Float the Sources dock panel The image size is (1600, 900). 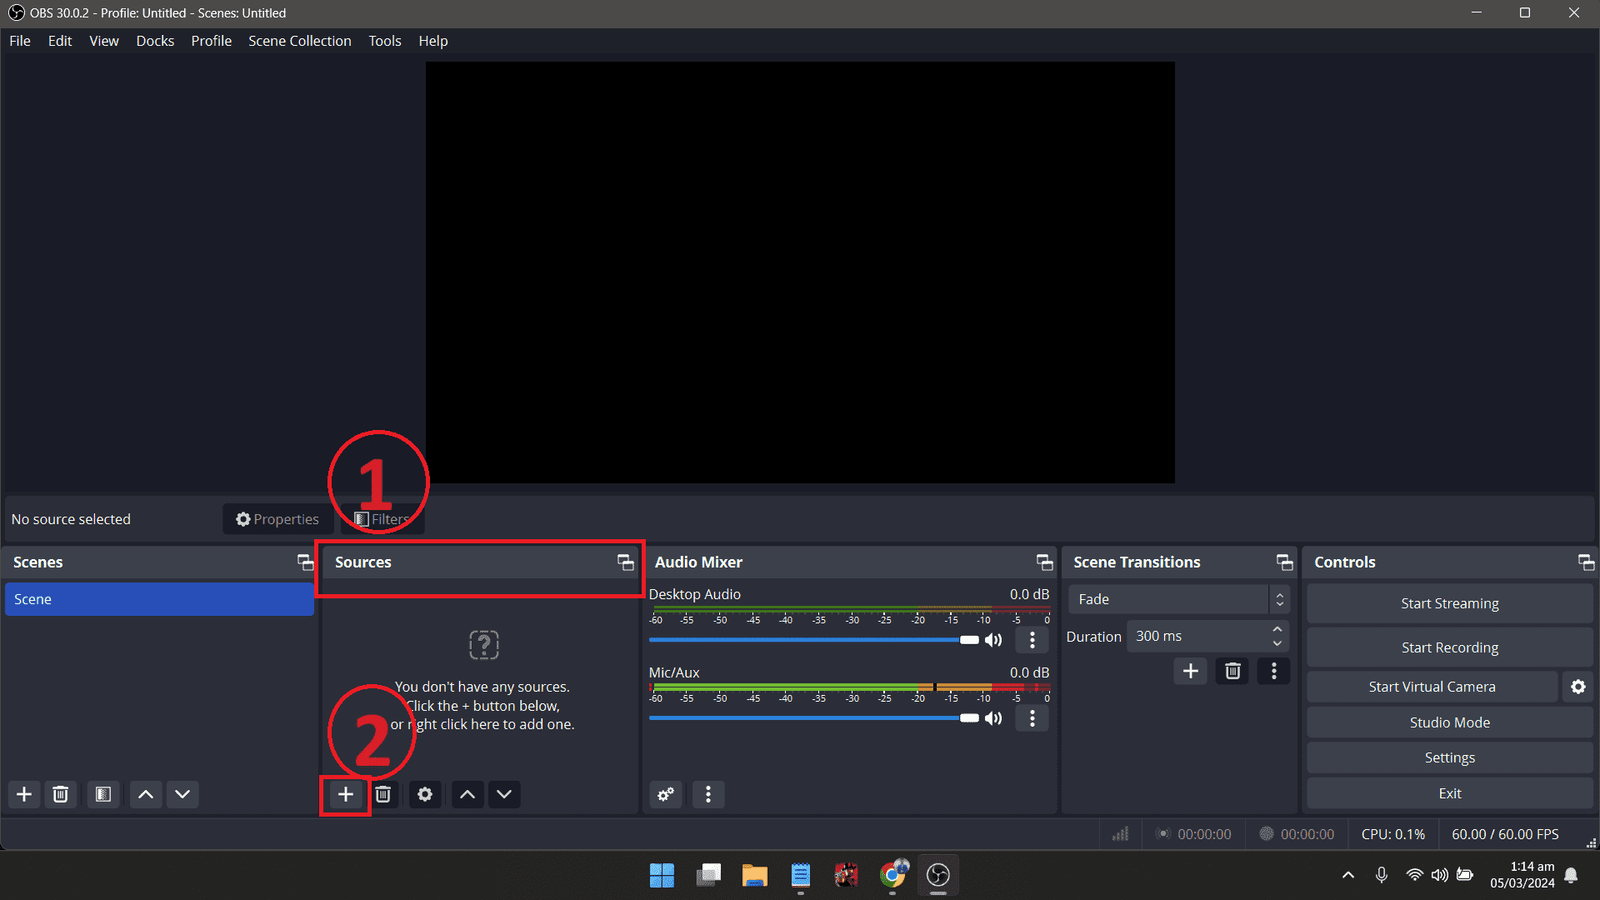pos(625,562)
